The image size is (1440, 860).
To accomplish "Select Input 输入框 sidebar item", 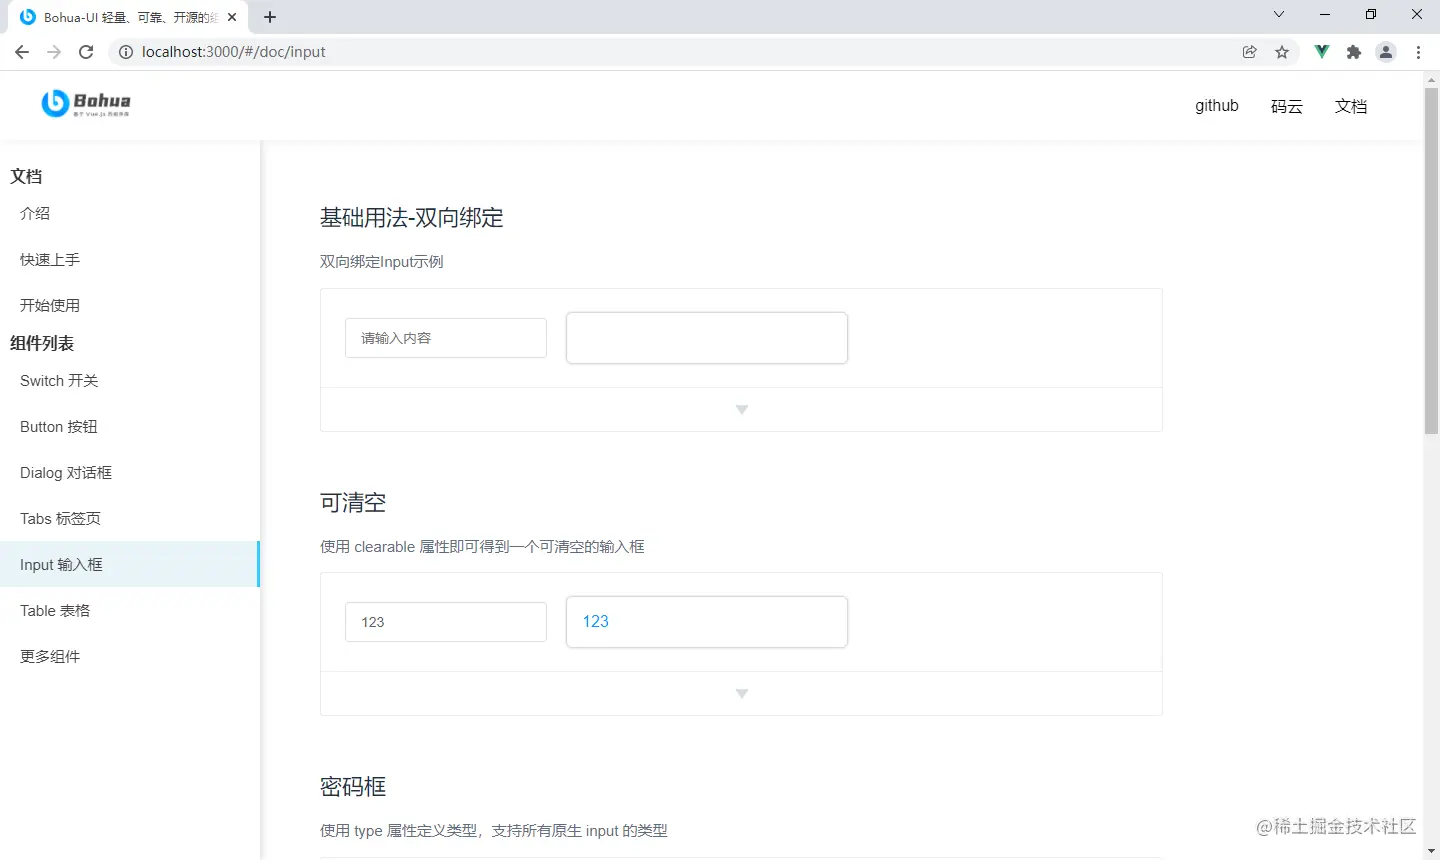I will 129,564.
